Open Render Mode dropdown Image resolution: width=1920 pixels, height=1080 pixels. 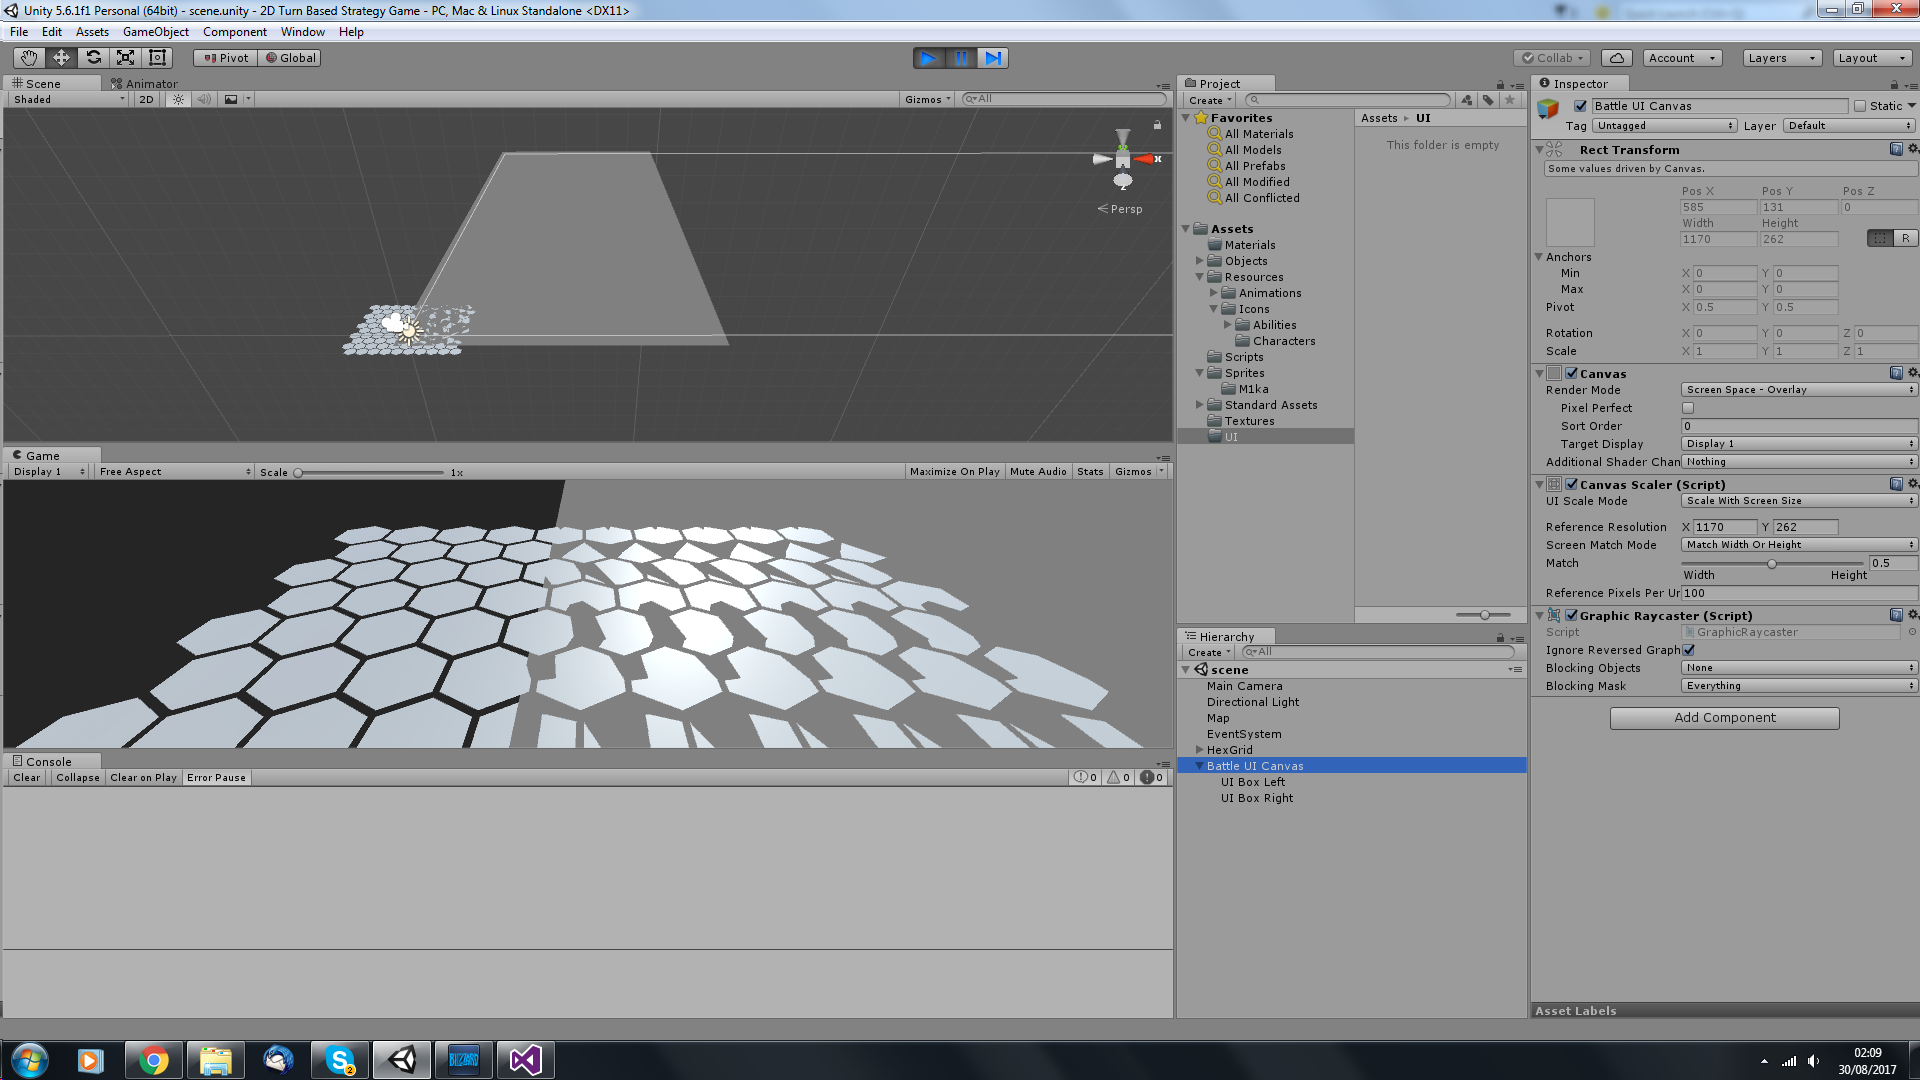coord(1799,390)
